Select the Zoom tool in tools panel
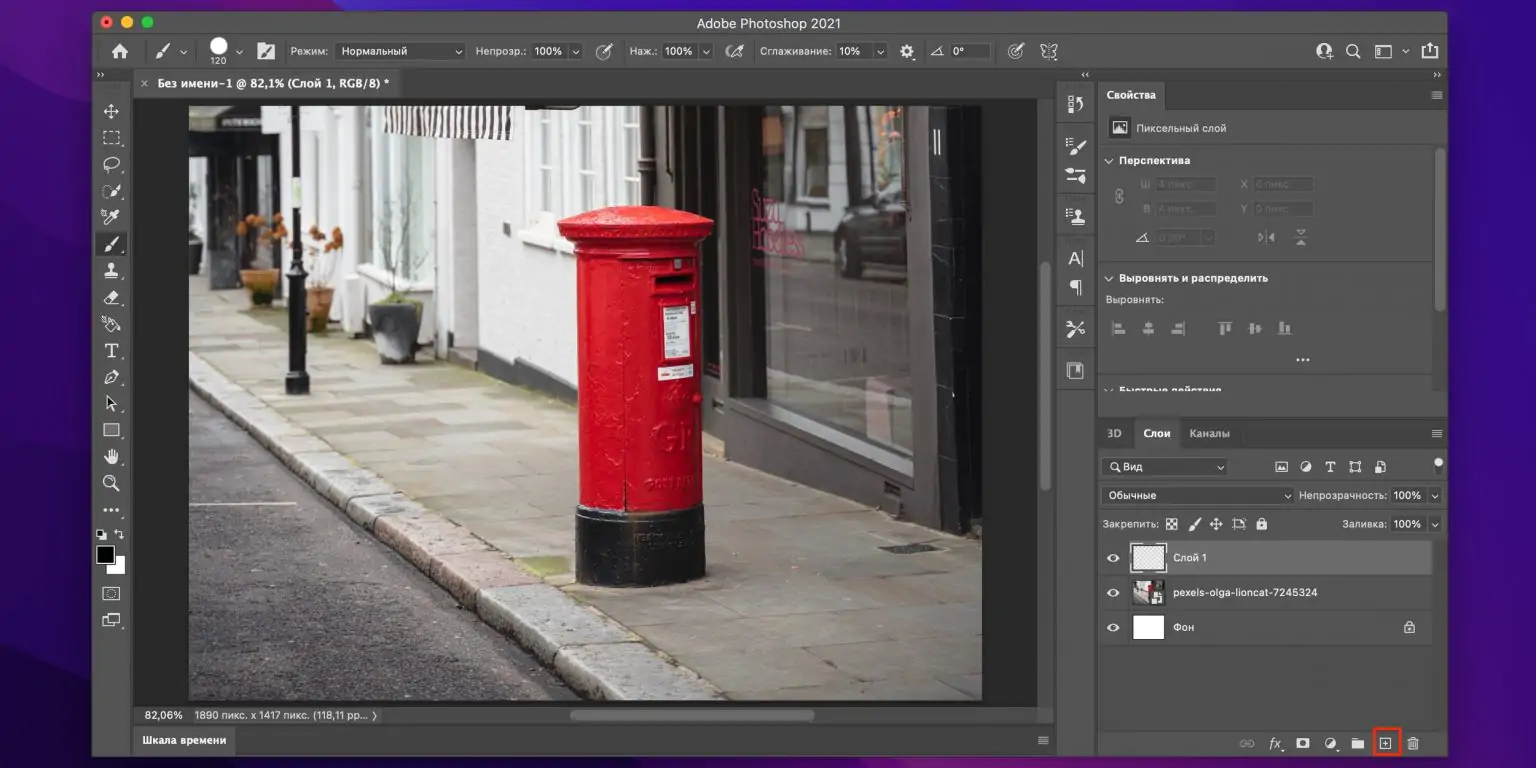This screenshot has width=1536, height=768. [111, 483]
